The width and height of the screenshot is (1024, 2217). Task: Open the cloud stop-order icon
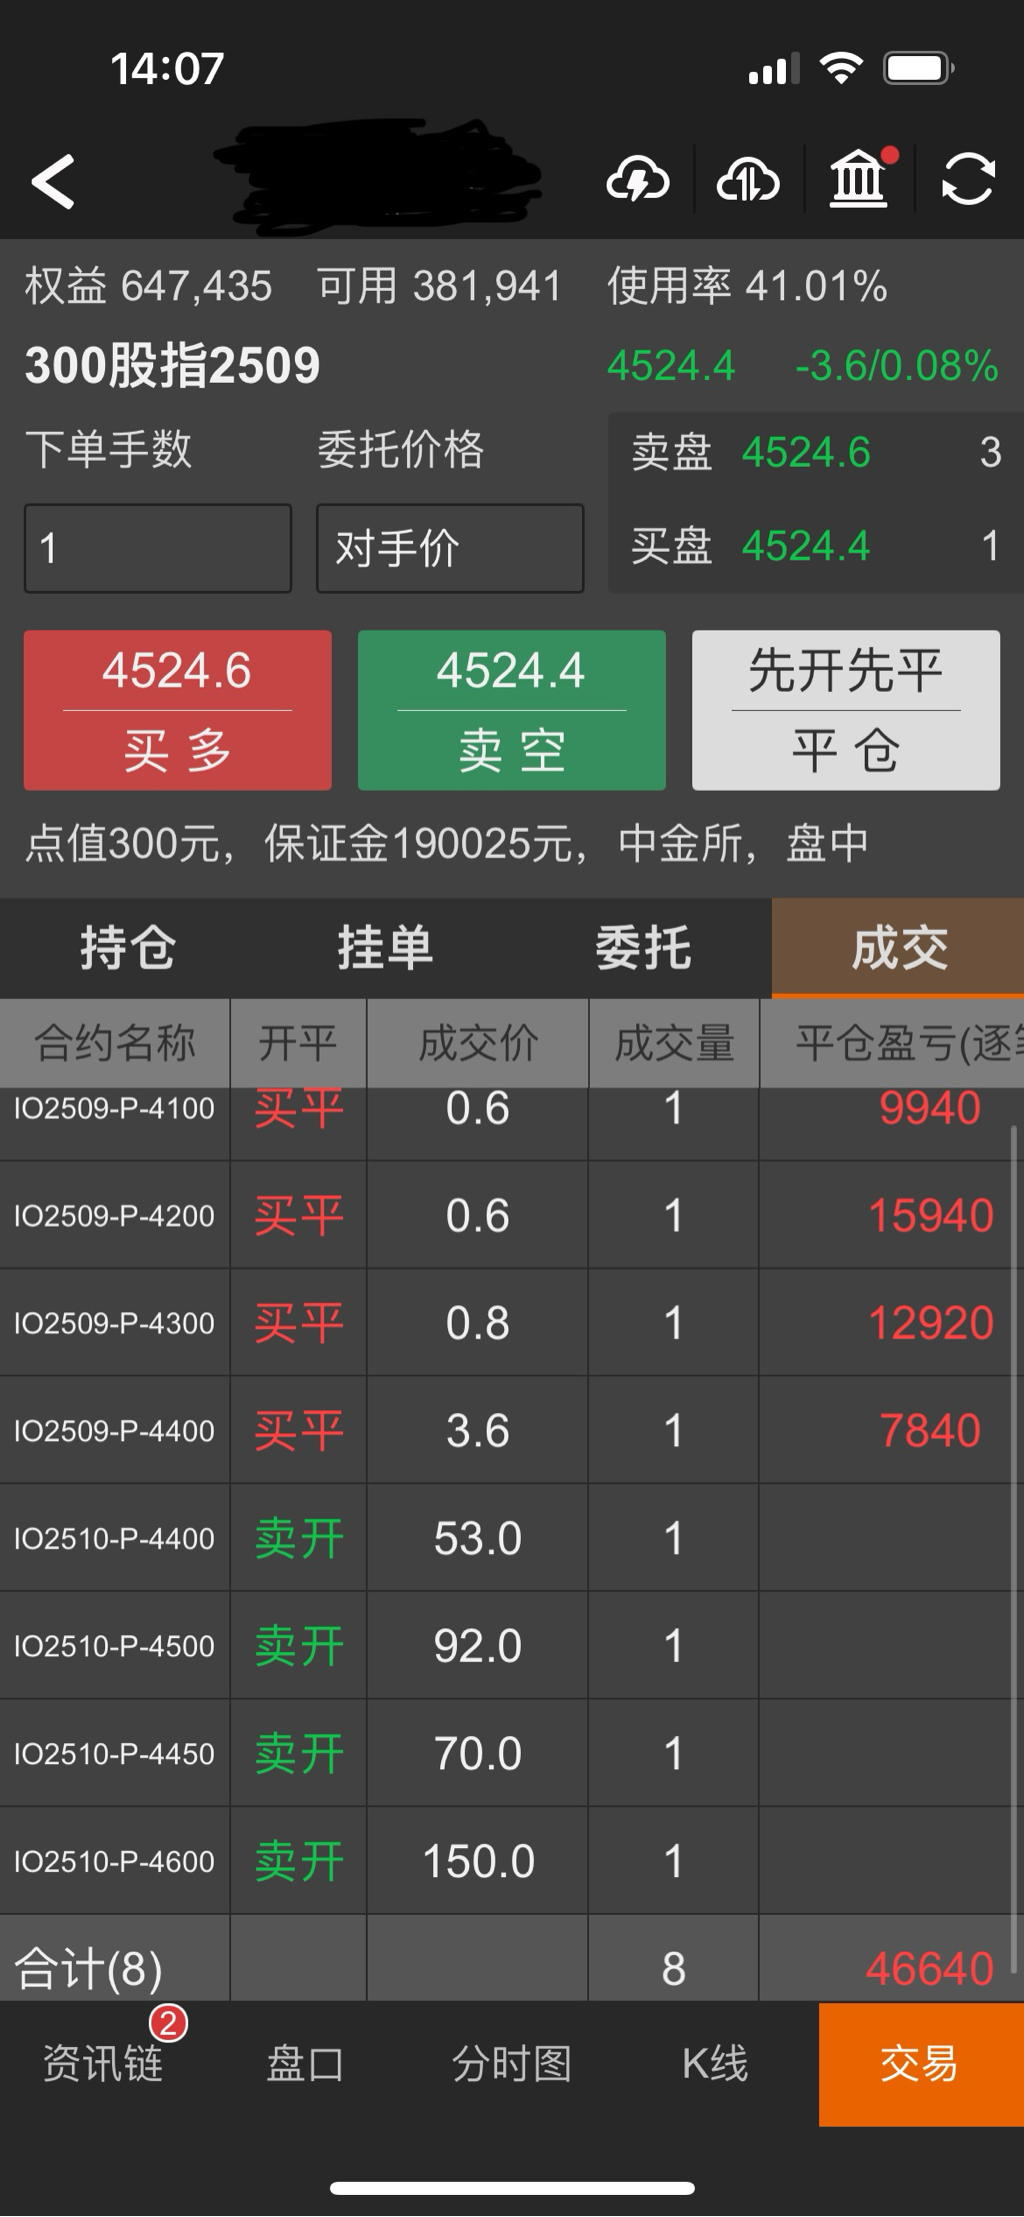(748, 181)
